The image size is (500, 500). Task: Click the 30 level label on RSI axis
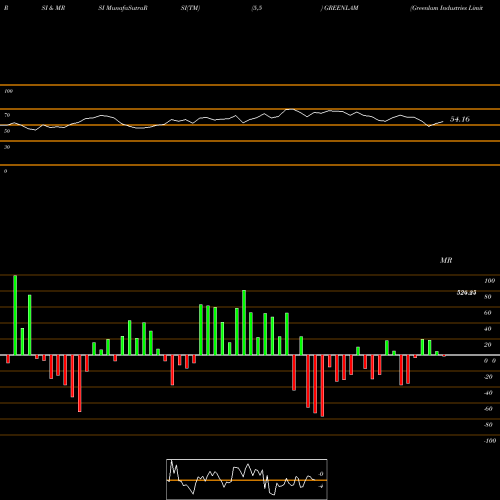(x=7, y=147)
